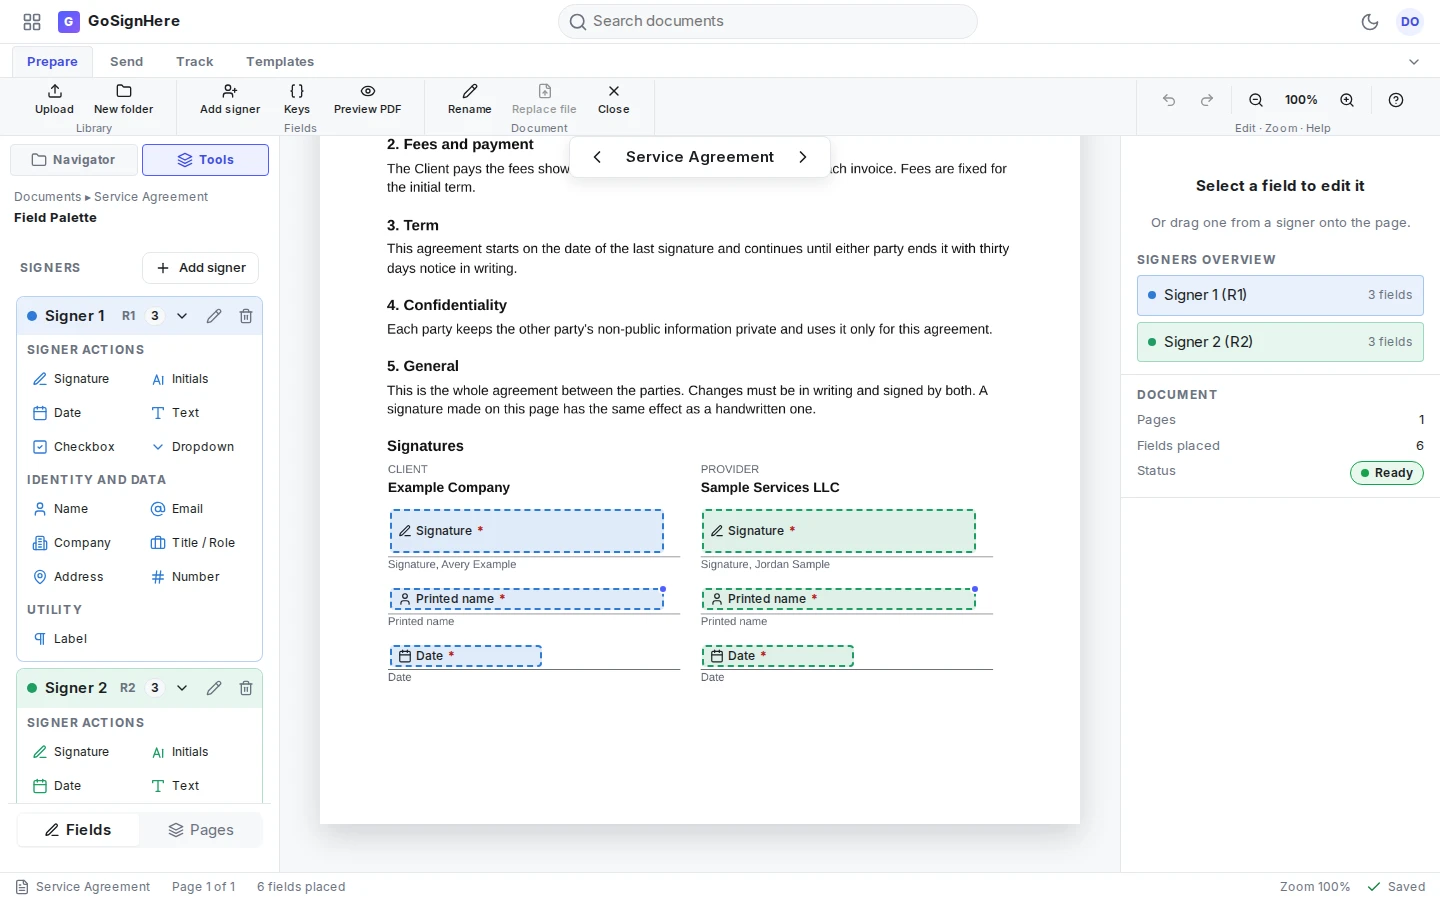Open the app grid launcher icon
Image resolution: width=1440 pixels, height=900 pixels.
click(x=32, y=21)
